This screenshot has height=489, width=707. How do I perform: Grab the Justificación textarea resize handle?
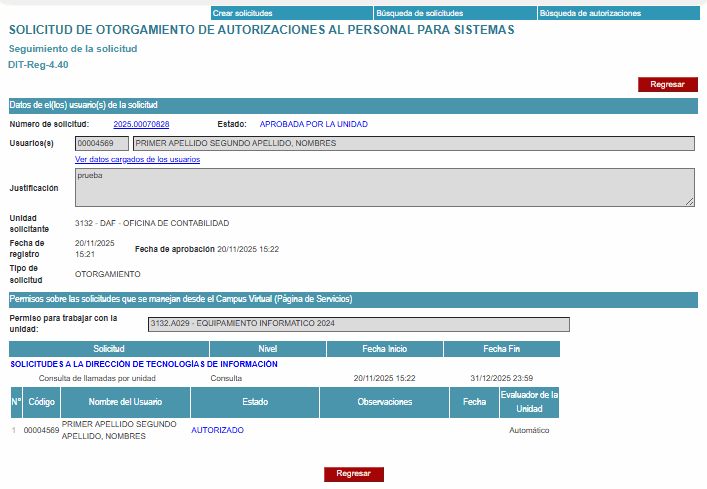pos(689,202)
